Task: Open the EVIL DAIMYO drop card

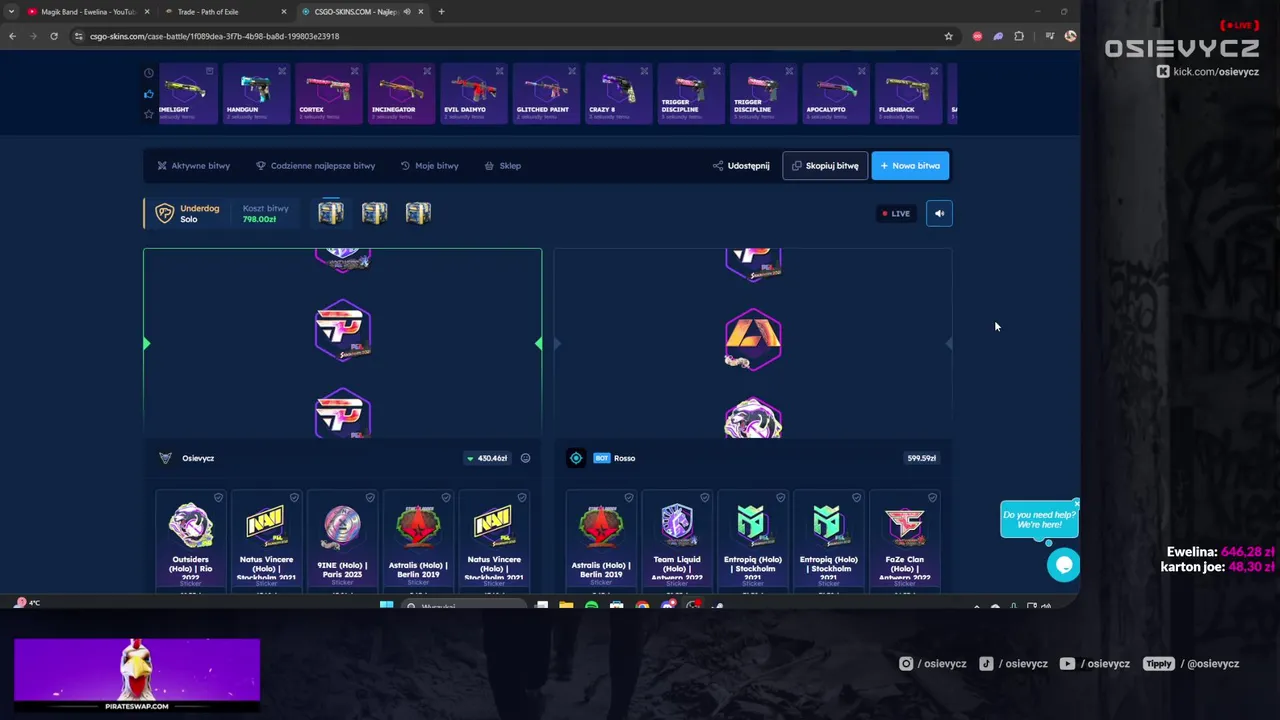Action: click(x=472, y=94)
